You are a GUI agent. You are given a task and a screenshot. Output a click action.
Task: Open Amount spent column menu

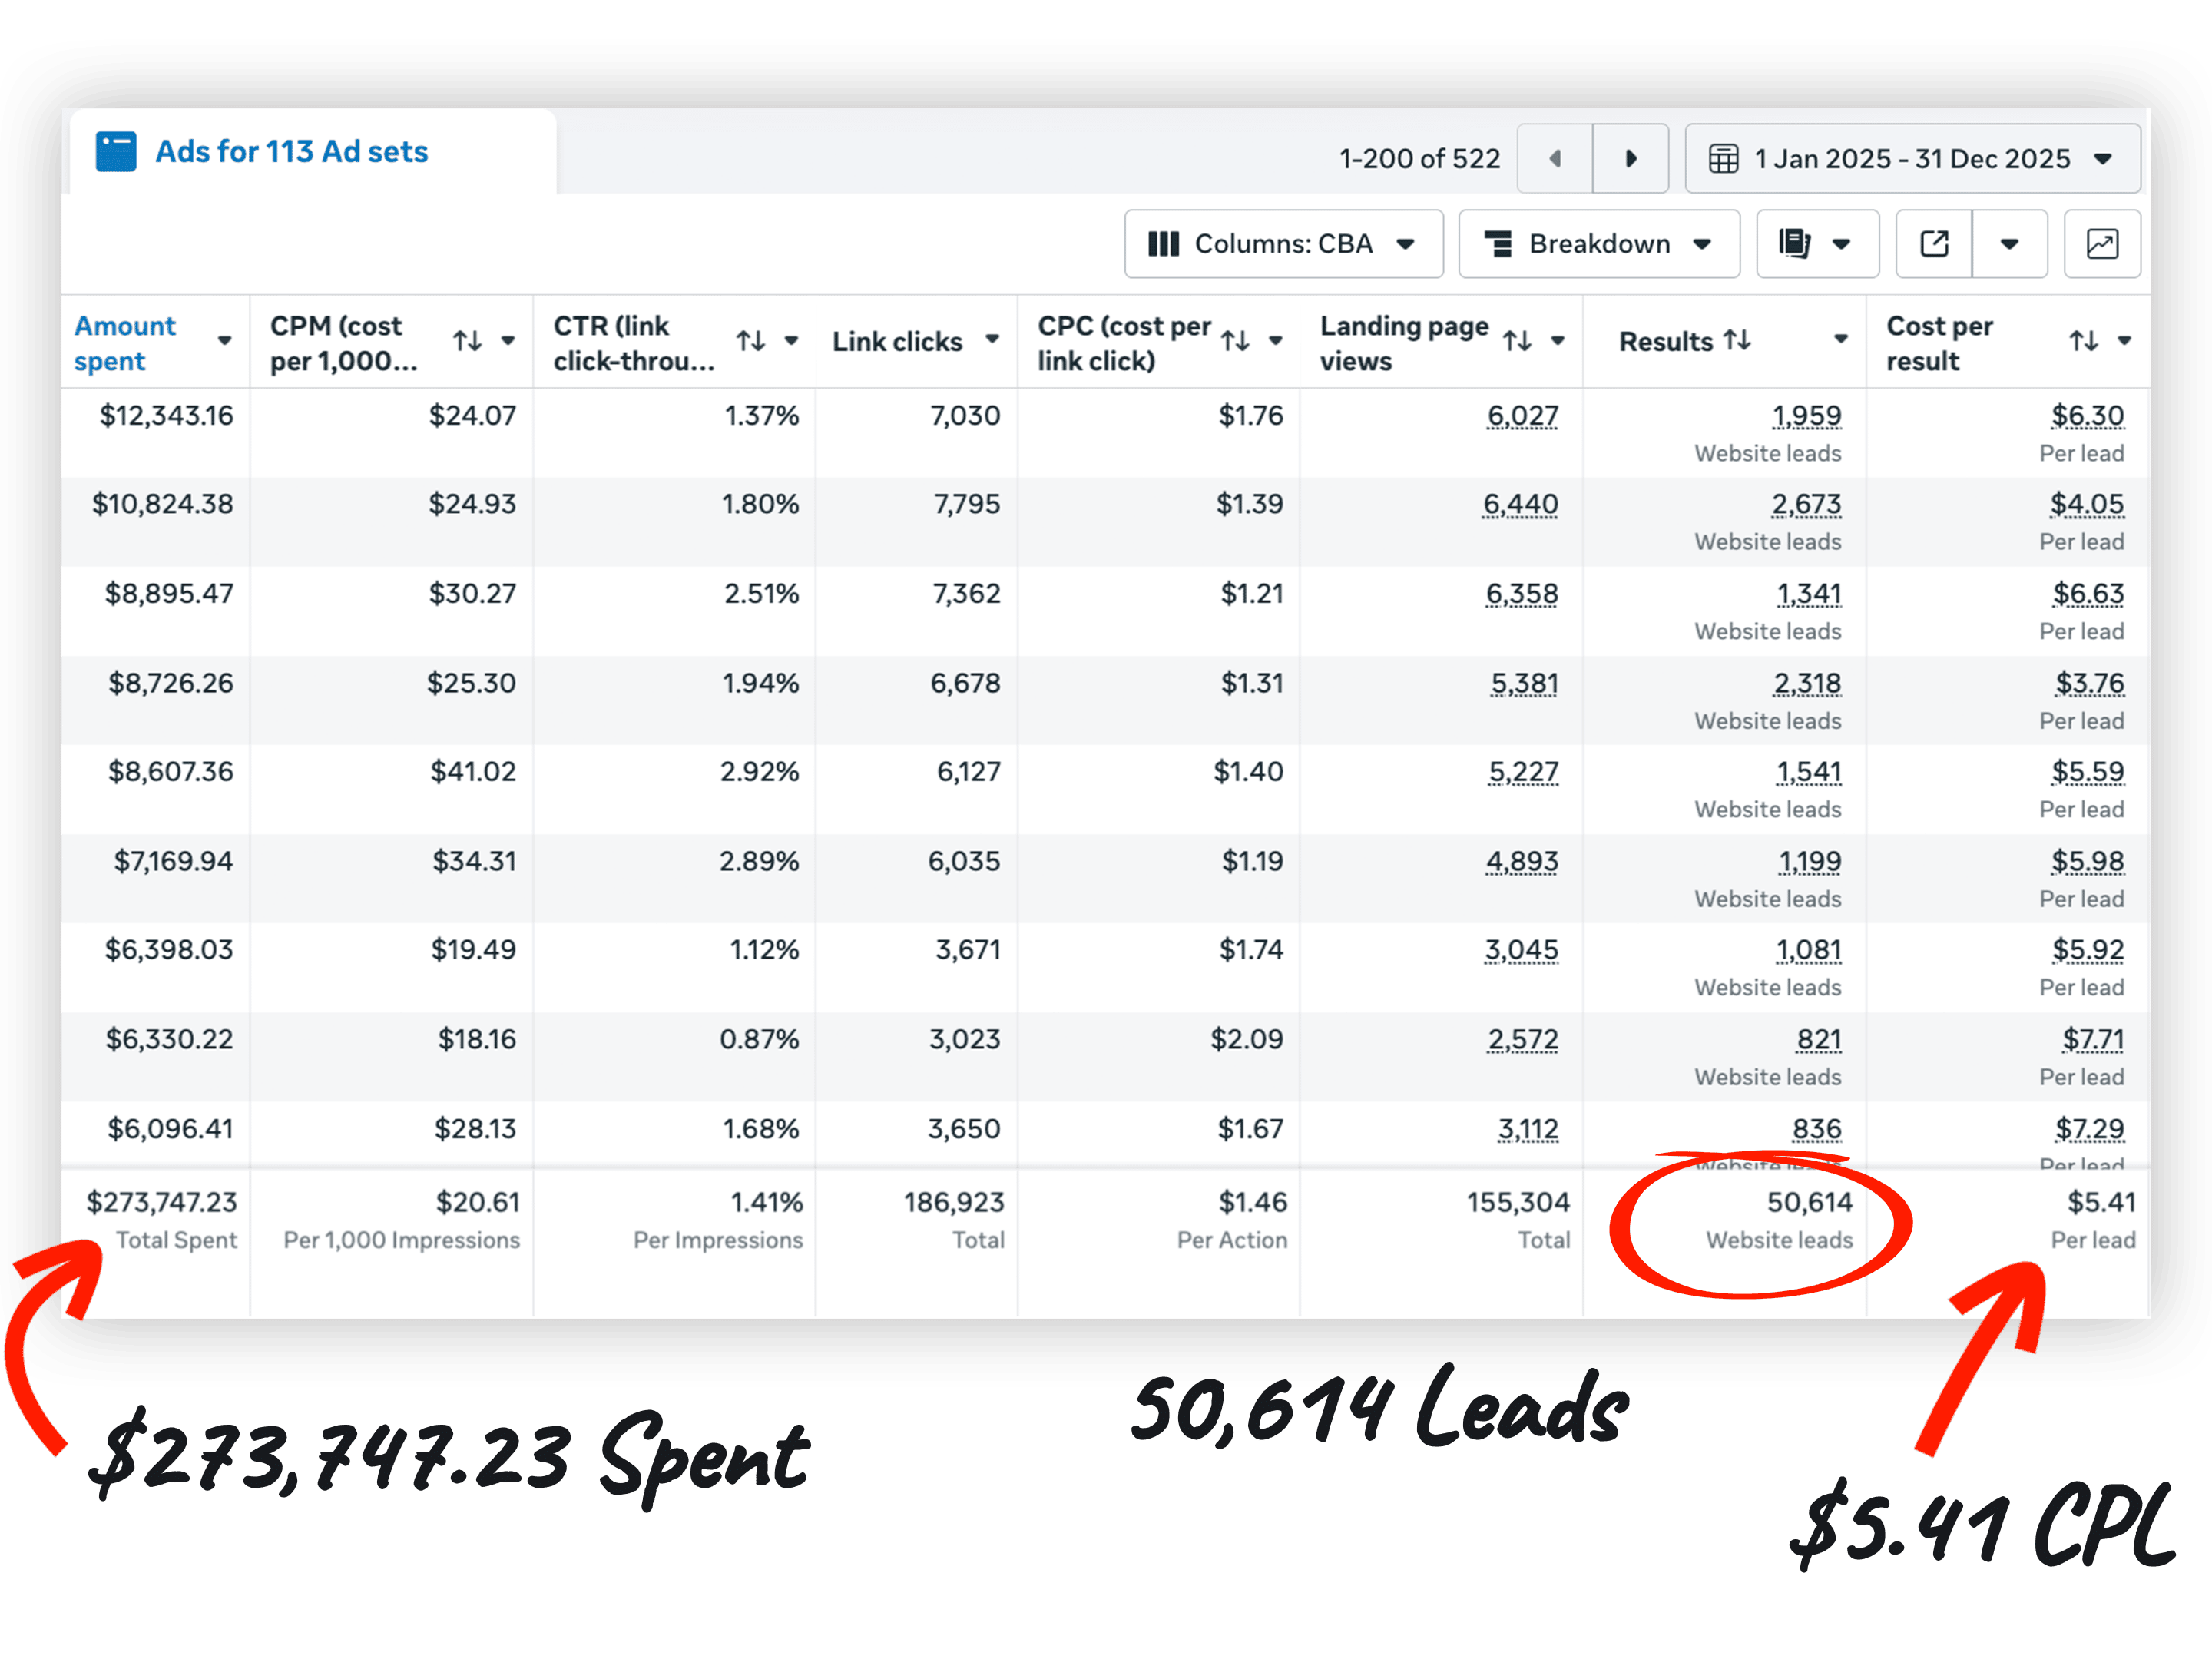225,341
